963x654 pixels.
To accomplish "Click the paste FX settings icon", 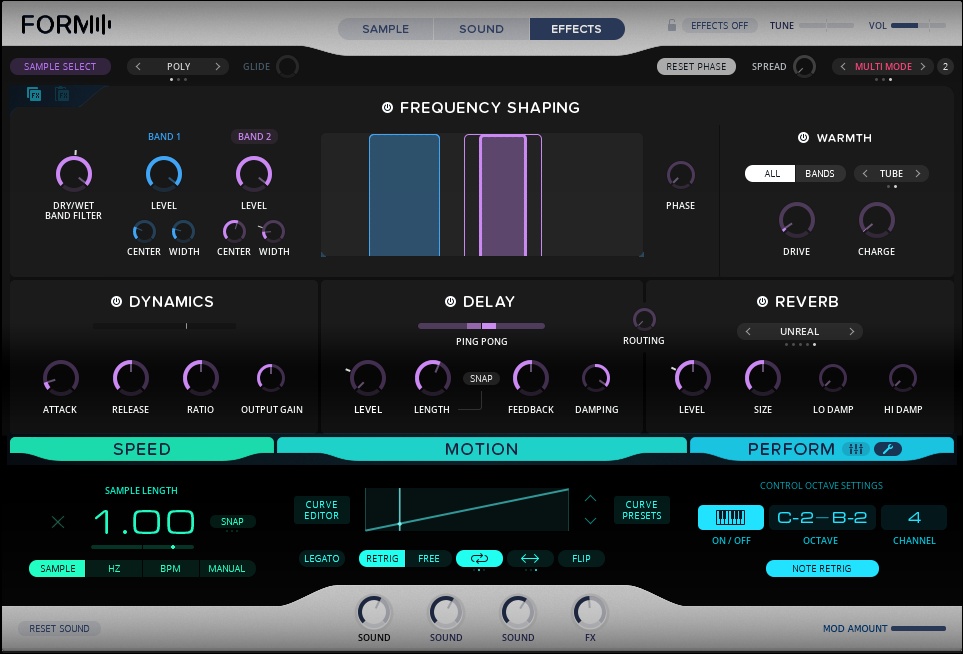I will pos(62,94).
